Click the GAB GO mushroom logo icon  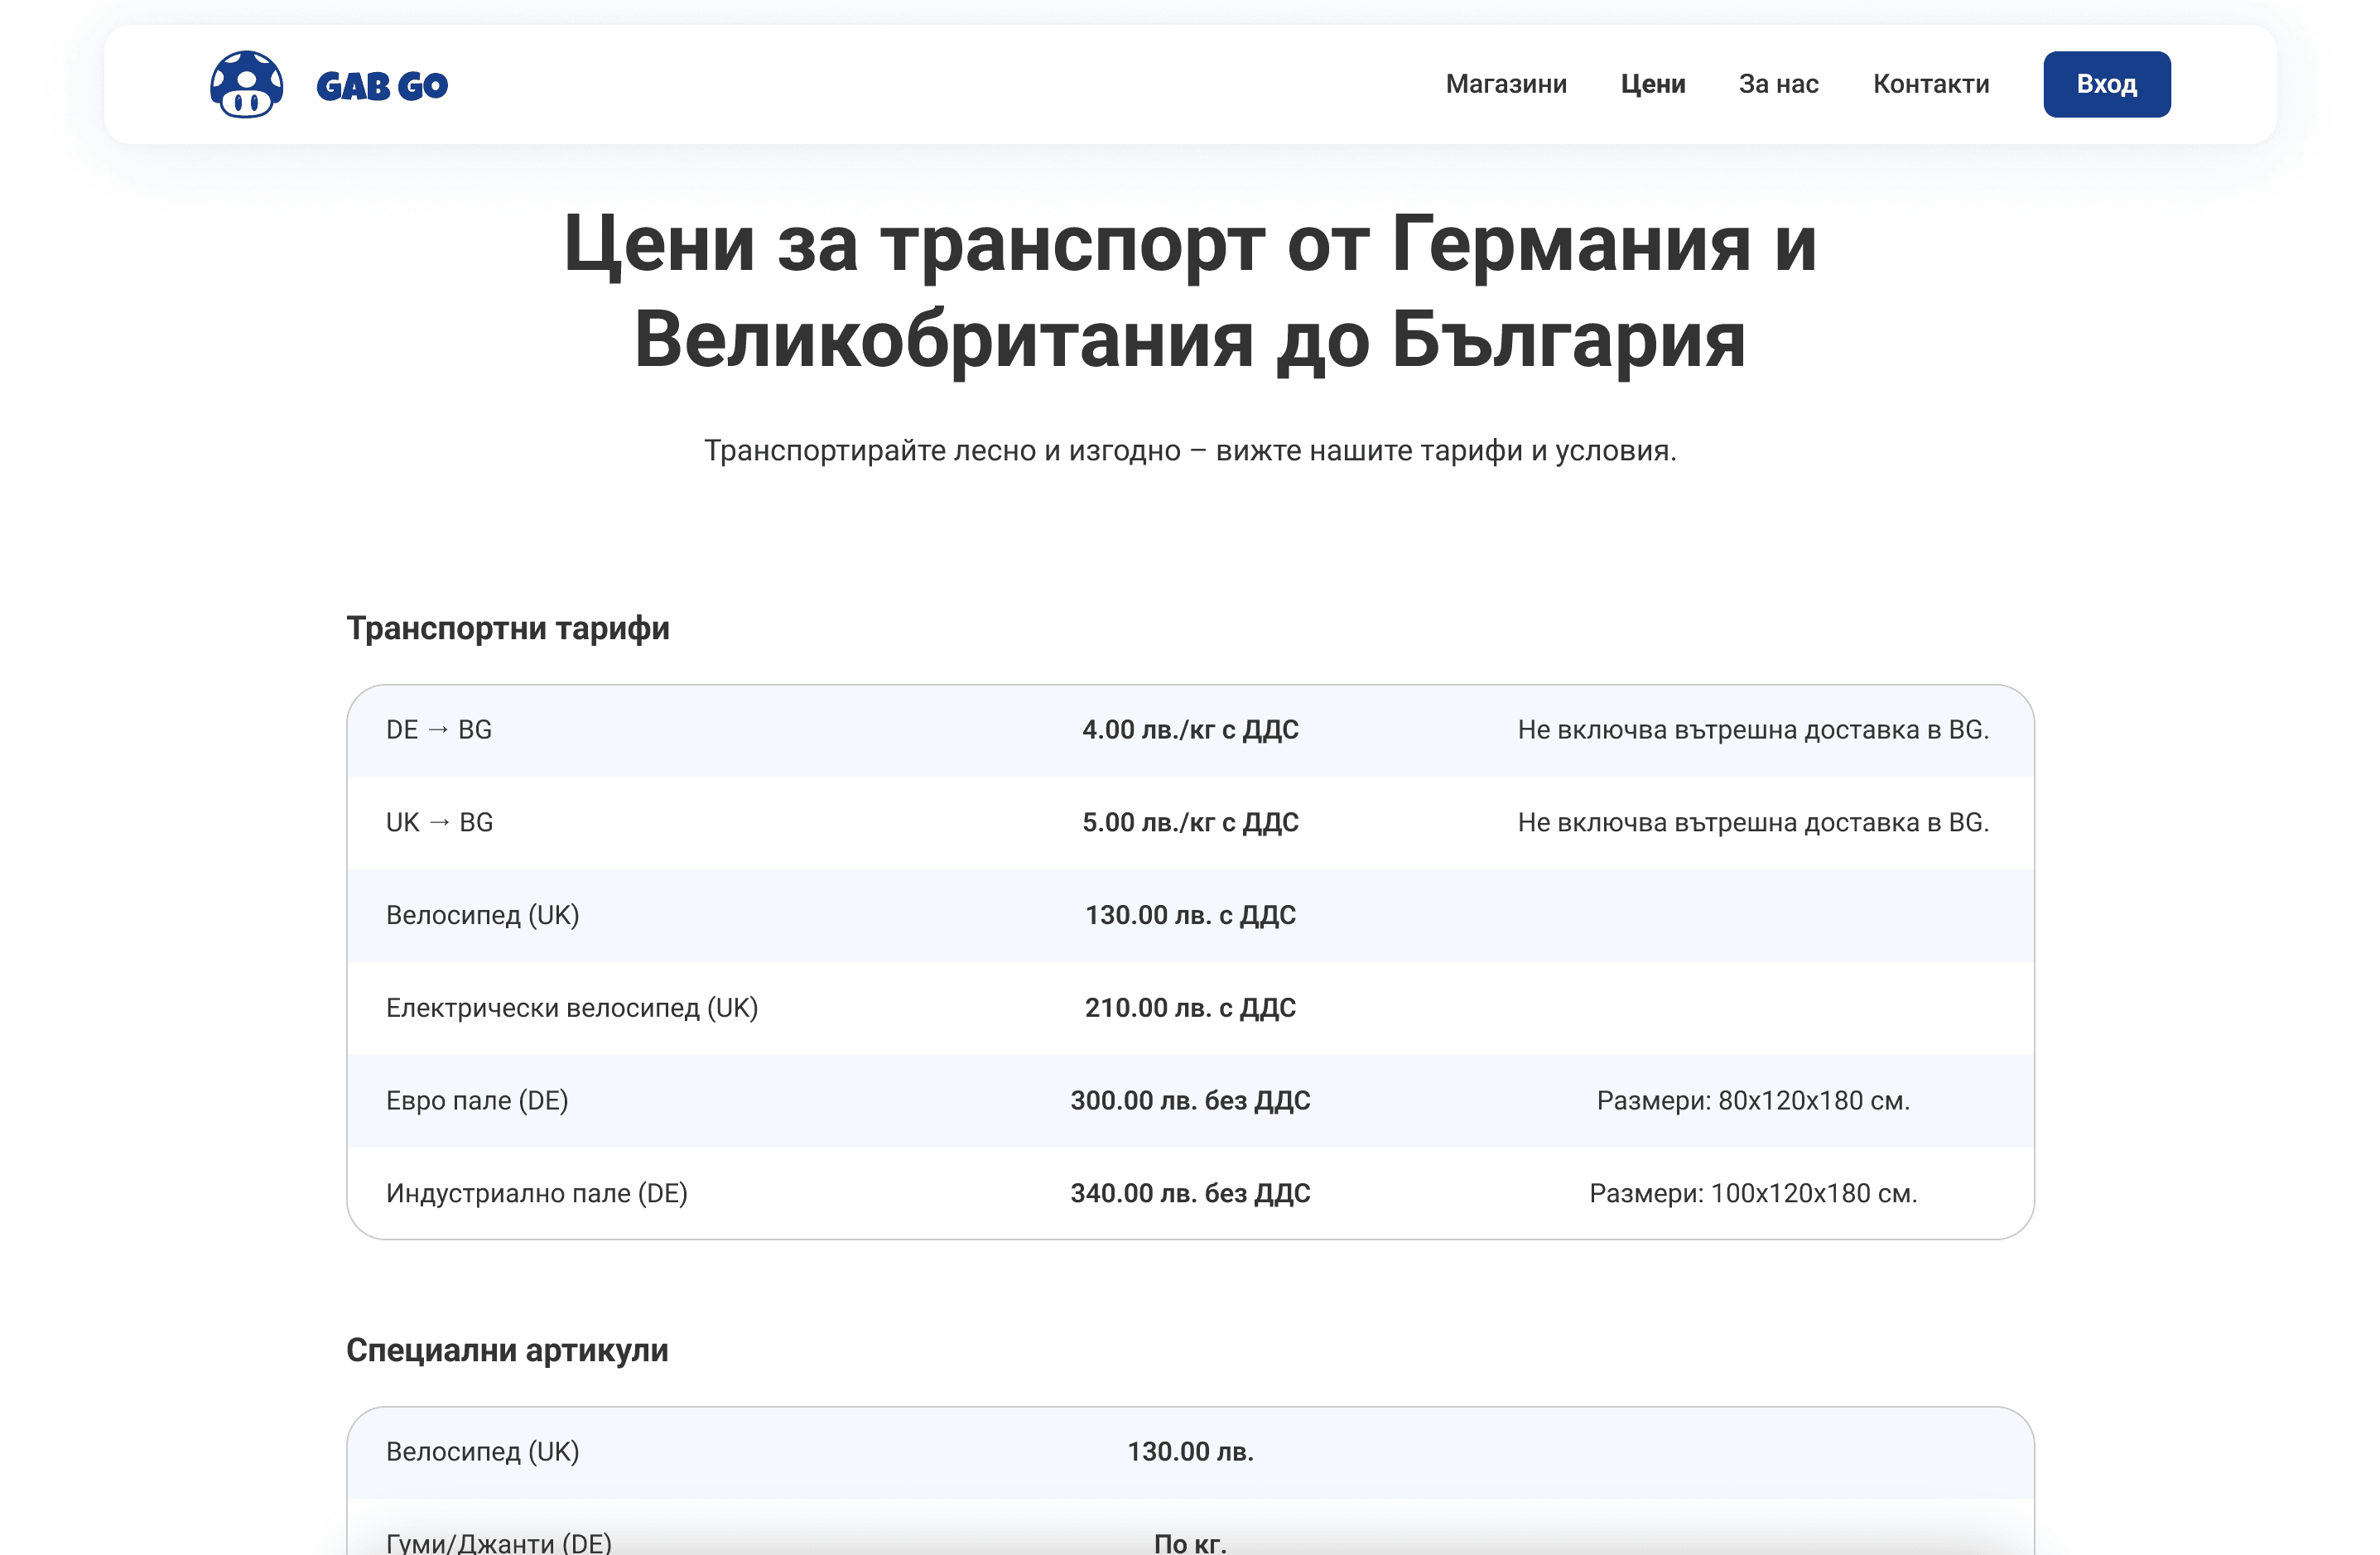(x=246, y=85)
